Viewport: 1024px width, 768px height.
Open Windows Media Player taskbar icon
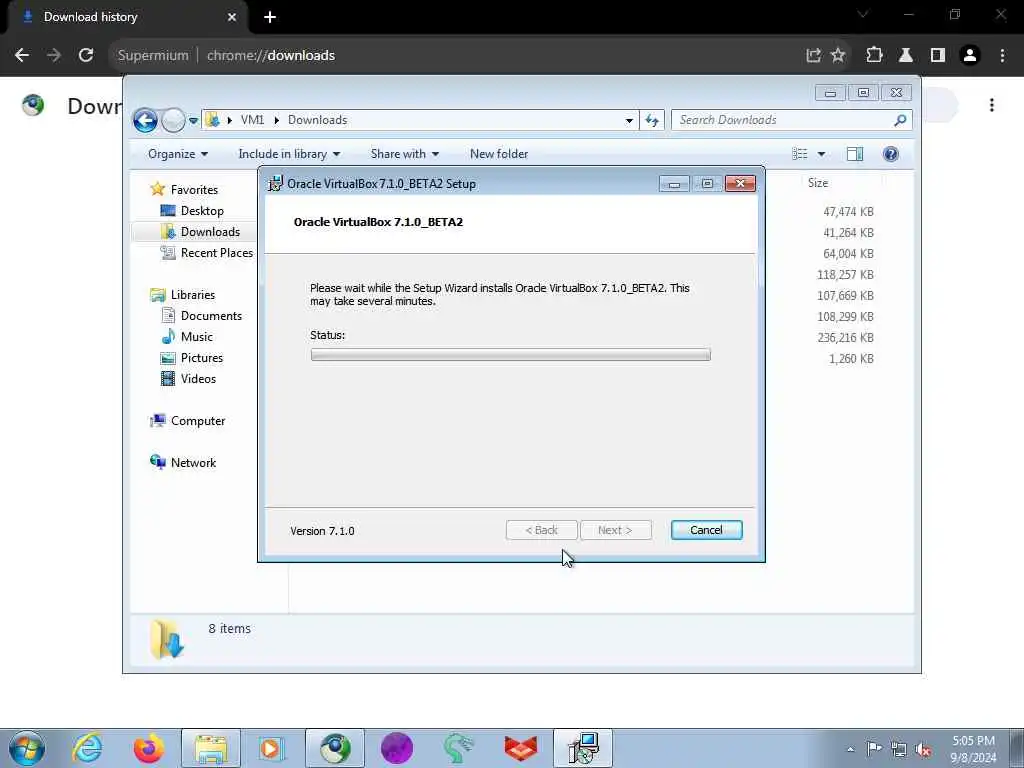272,748
